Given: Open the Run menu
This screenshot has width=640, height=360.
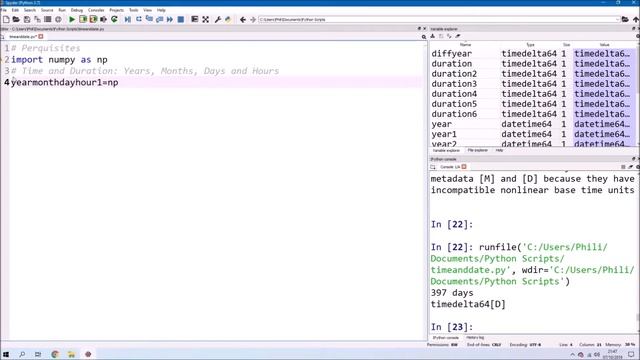Looking at the screenshot, I should point(62,10).
